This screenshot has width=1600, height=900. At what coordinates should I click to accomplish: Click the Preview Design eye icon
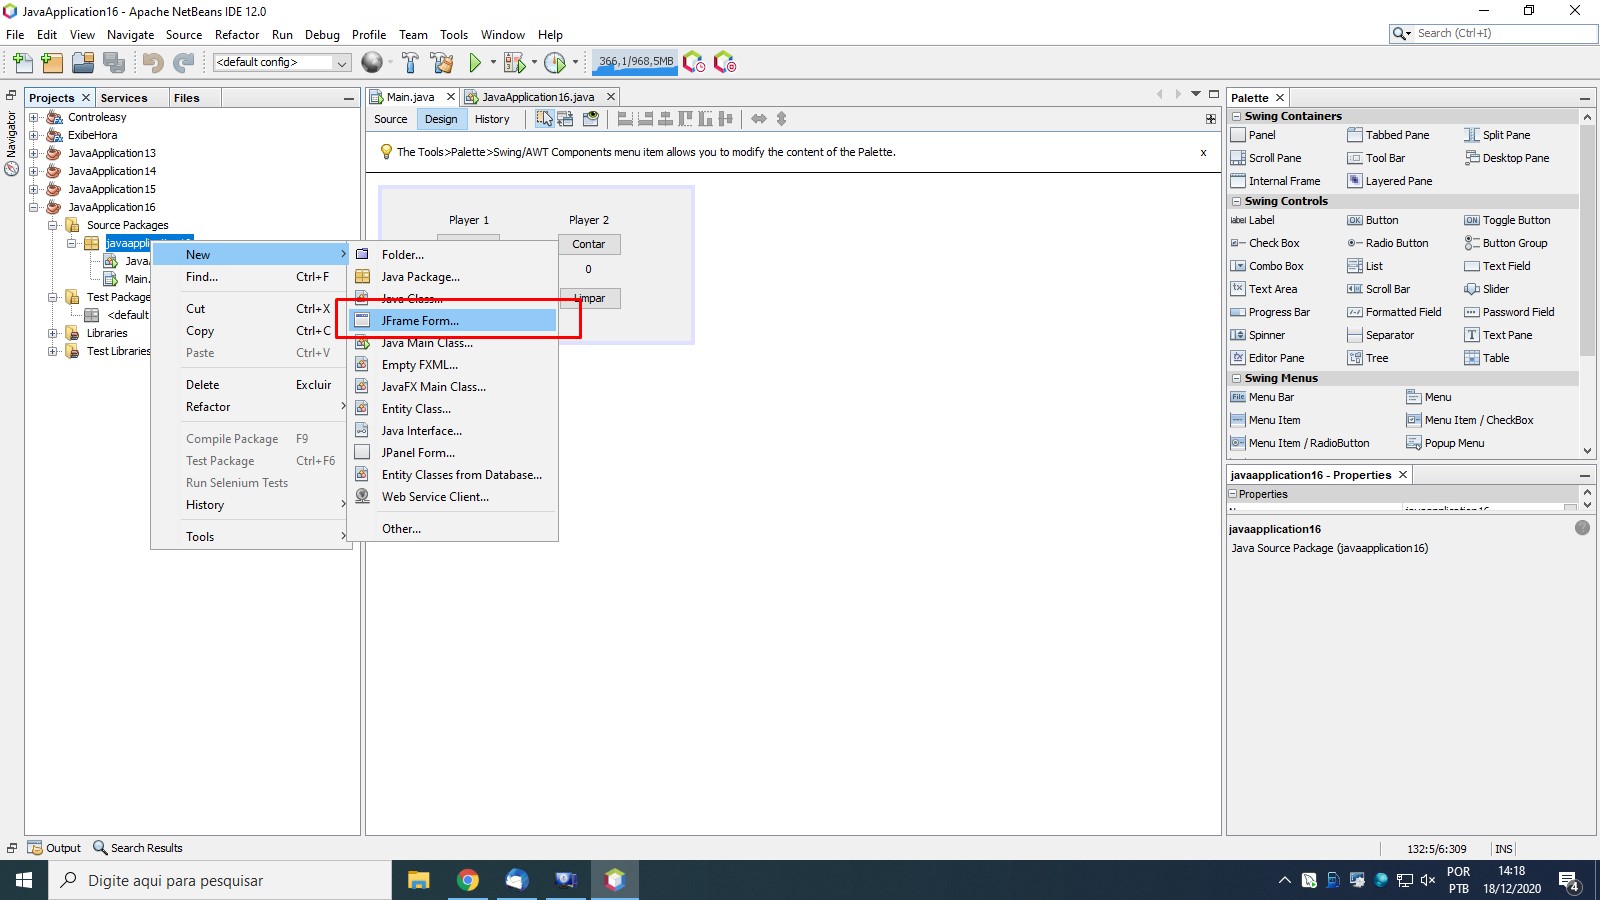[x=591, y=119]
